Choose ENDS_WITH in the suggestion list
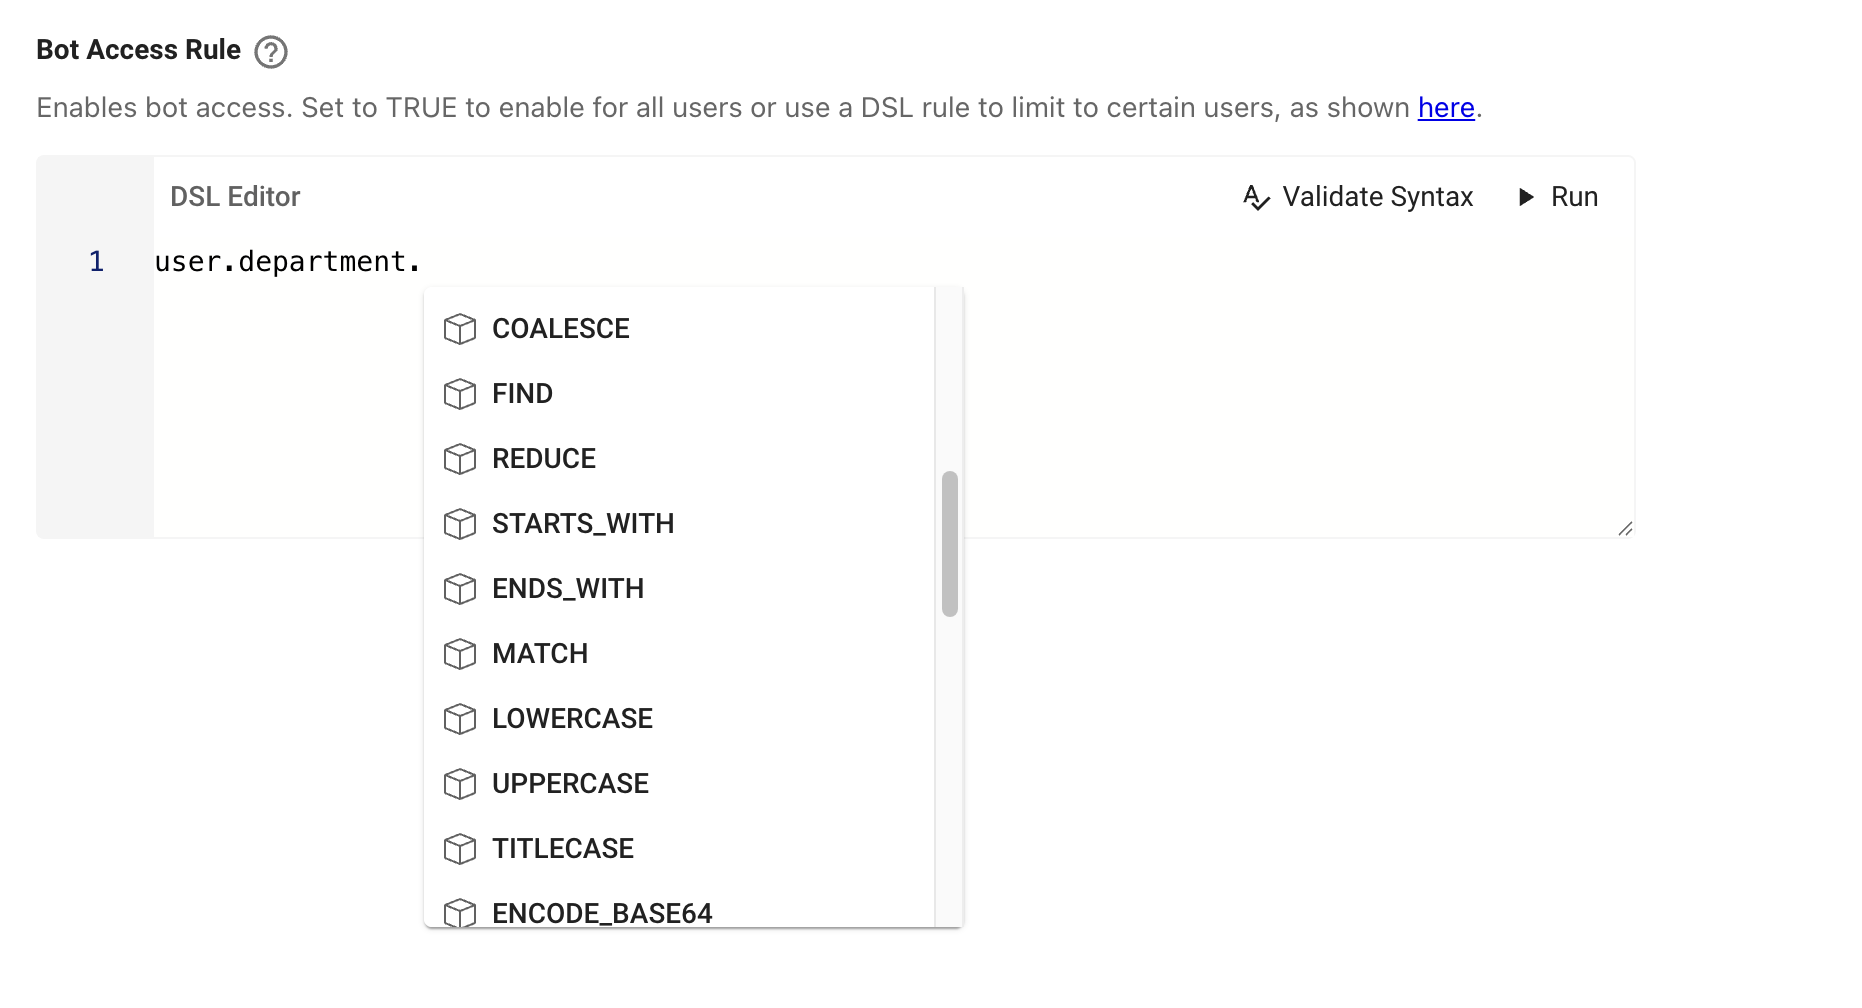 pos(568,589)
